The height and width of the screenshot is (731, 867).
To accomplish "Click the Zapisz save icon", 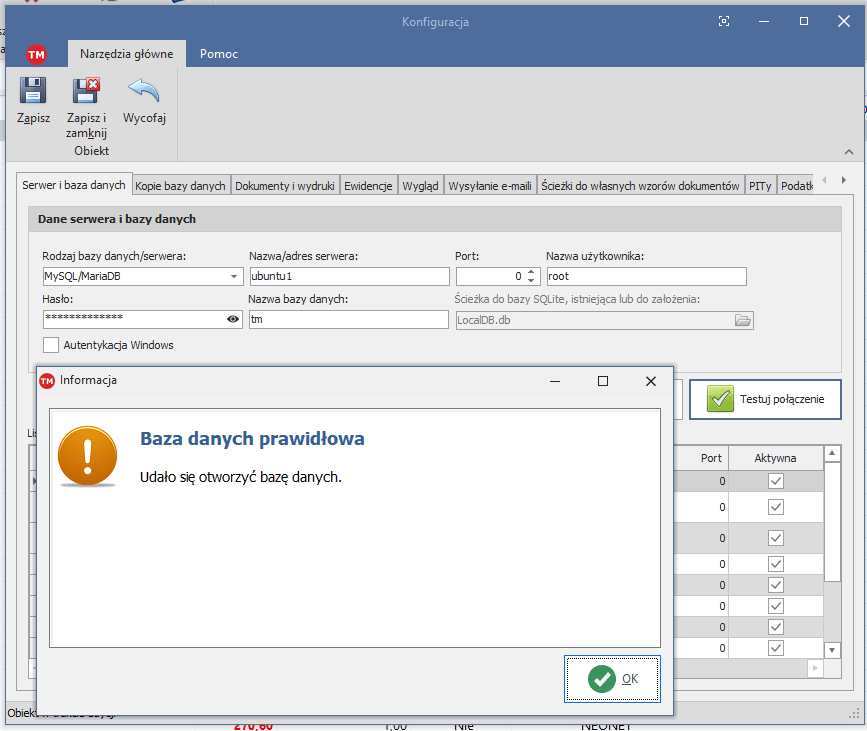I will [x=33, y=92].
